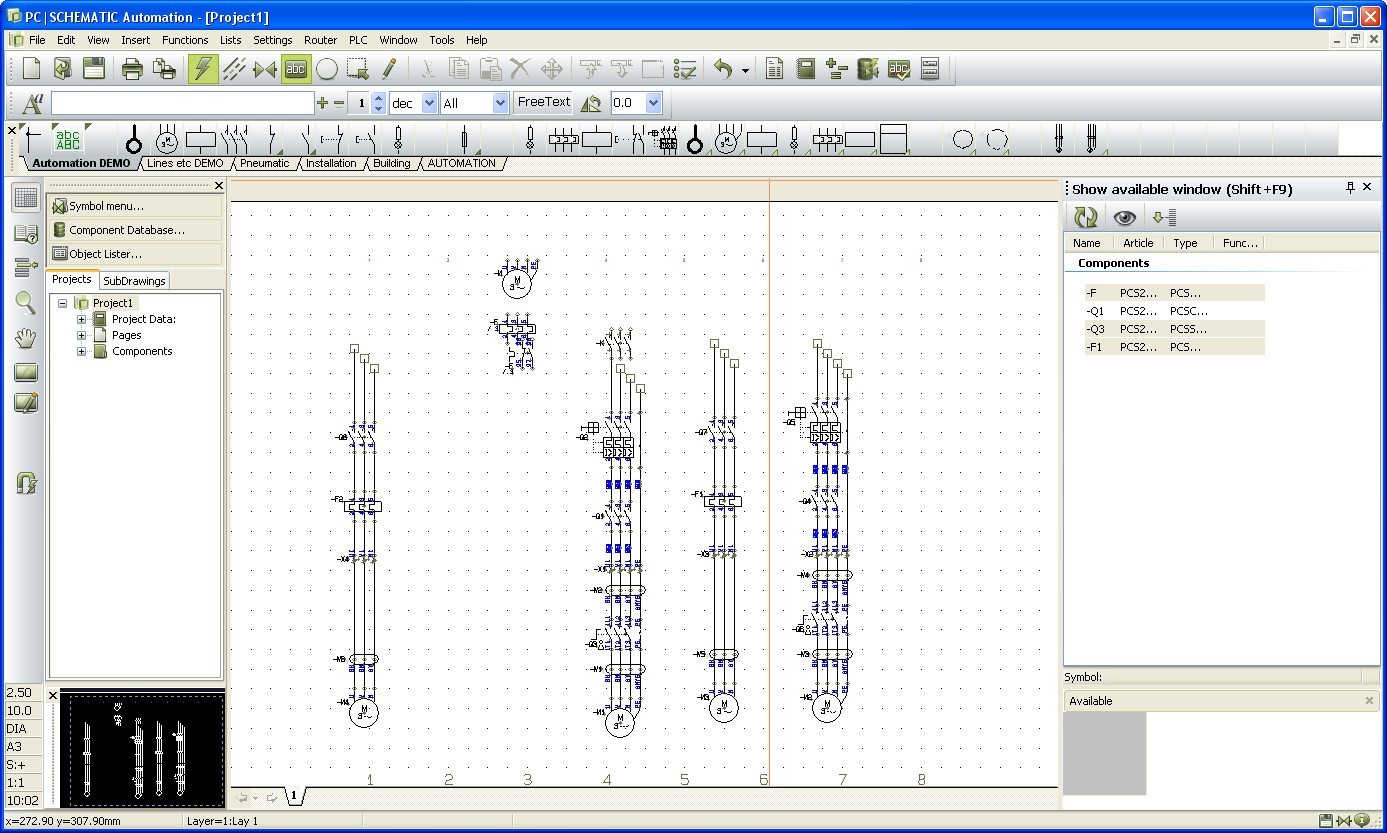Screen dimensions: 1387x833
Task: Open the 'dec' dropdown
Action: click(429, 103)
